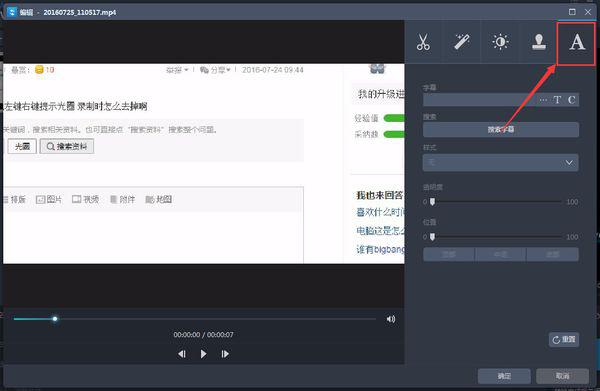Click the ellipsis browse subtitle file button
This screenshot has width=600, height=391.
click(543, 100)
